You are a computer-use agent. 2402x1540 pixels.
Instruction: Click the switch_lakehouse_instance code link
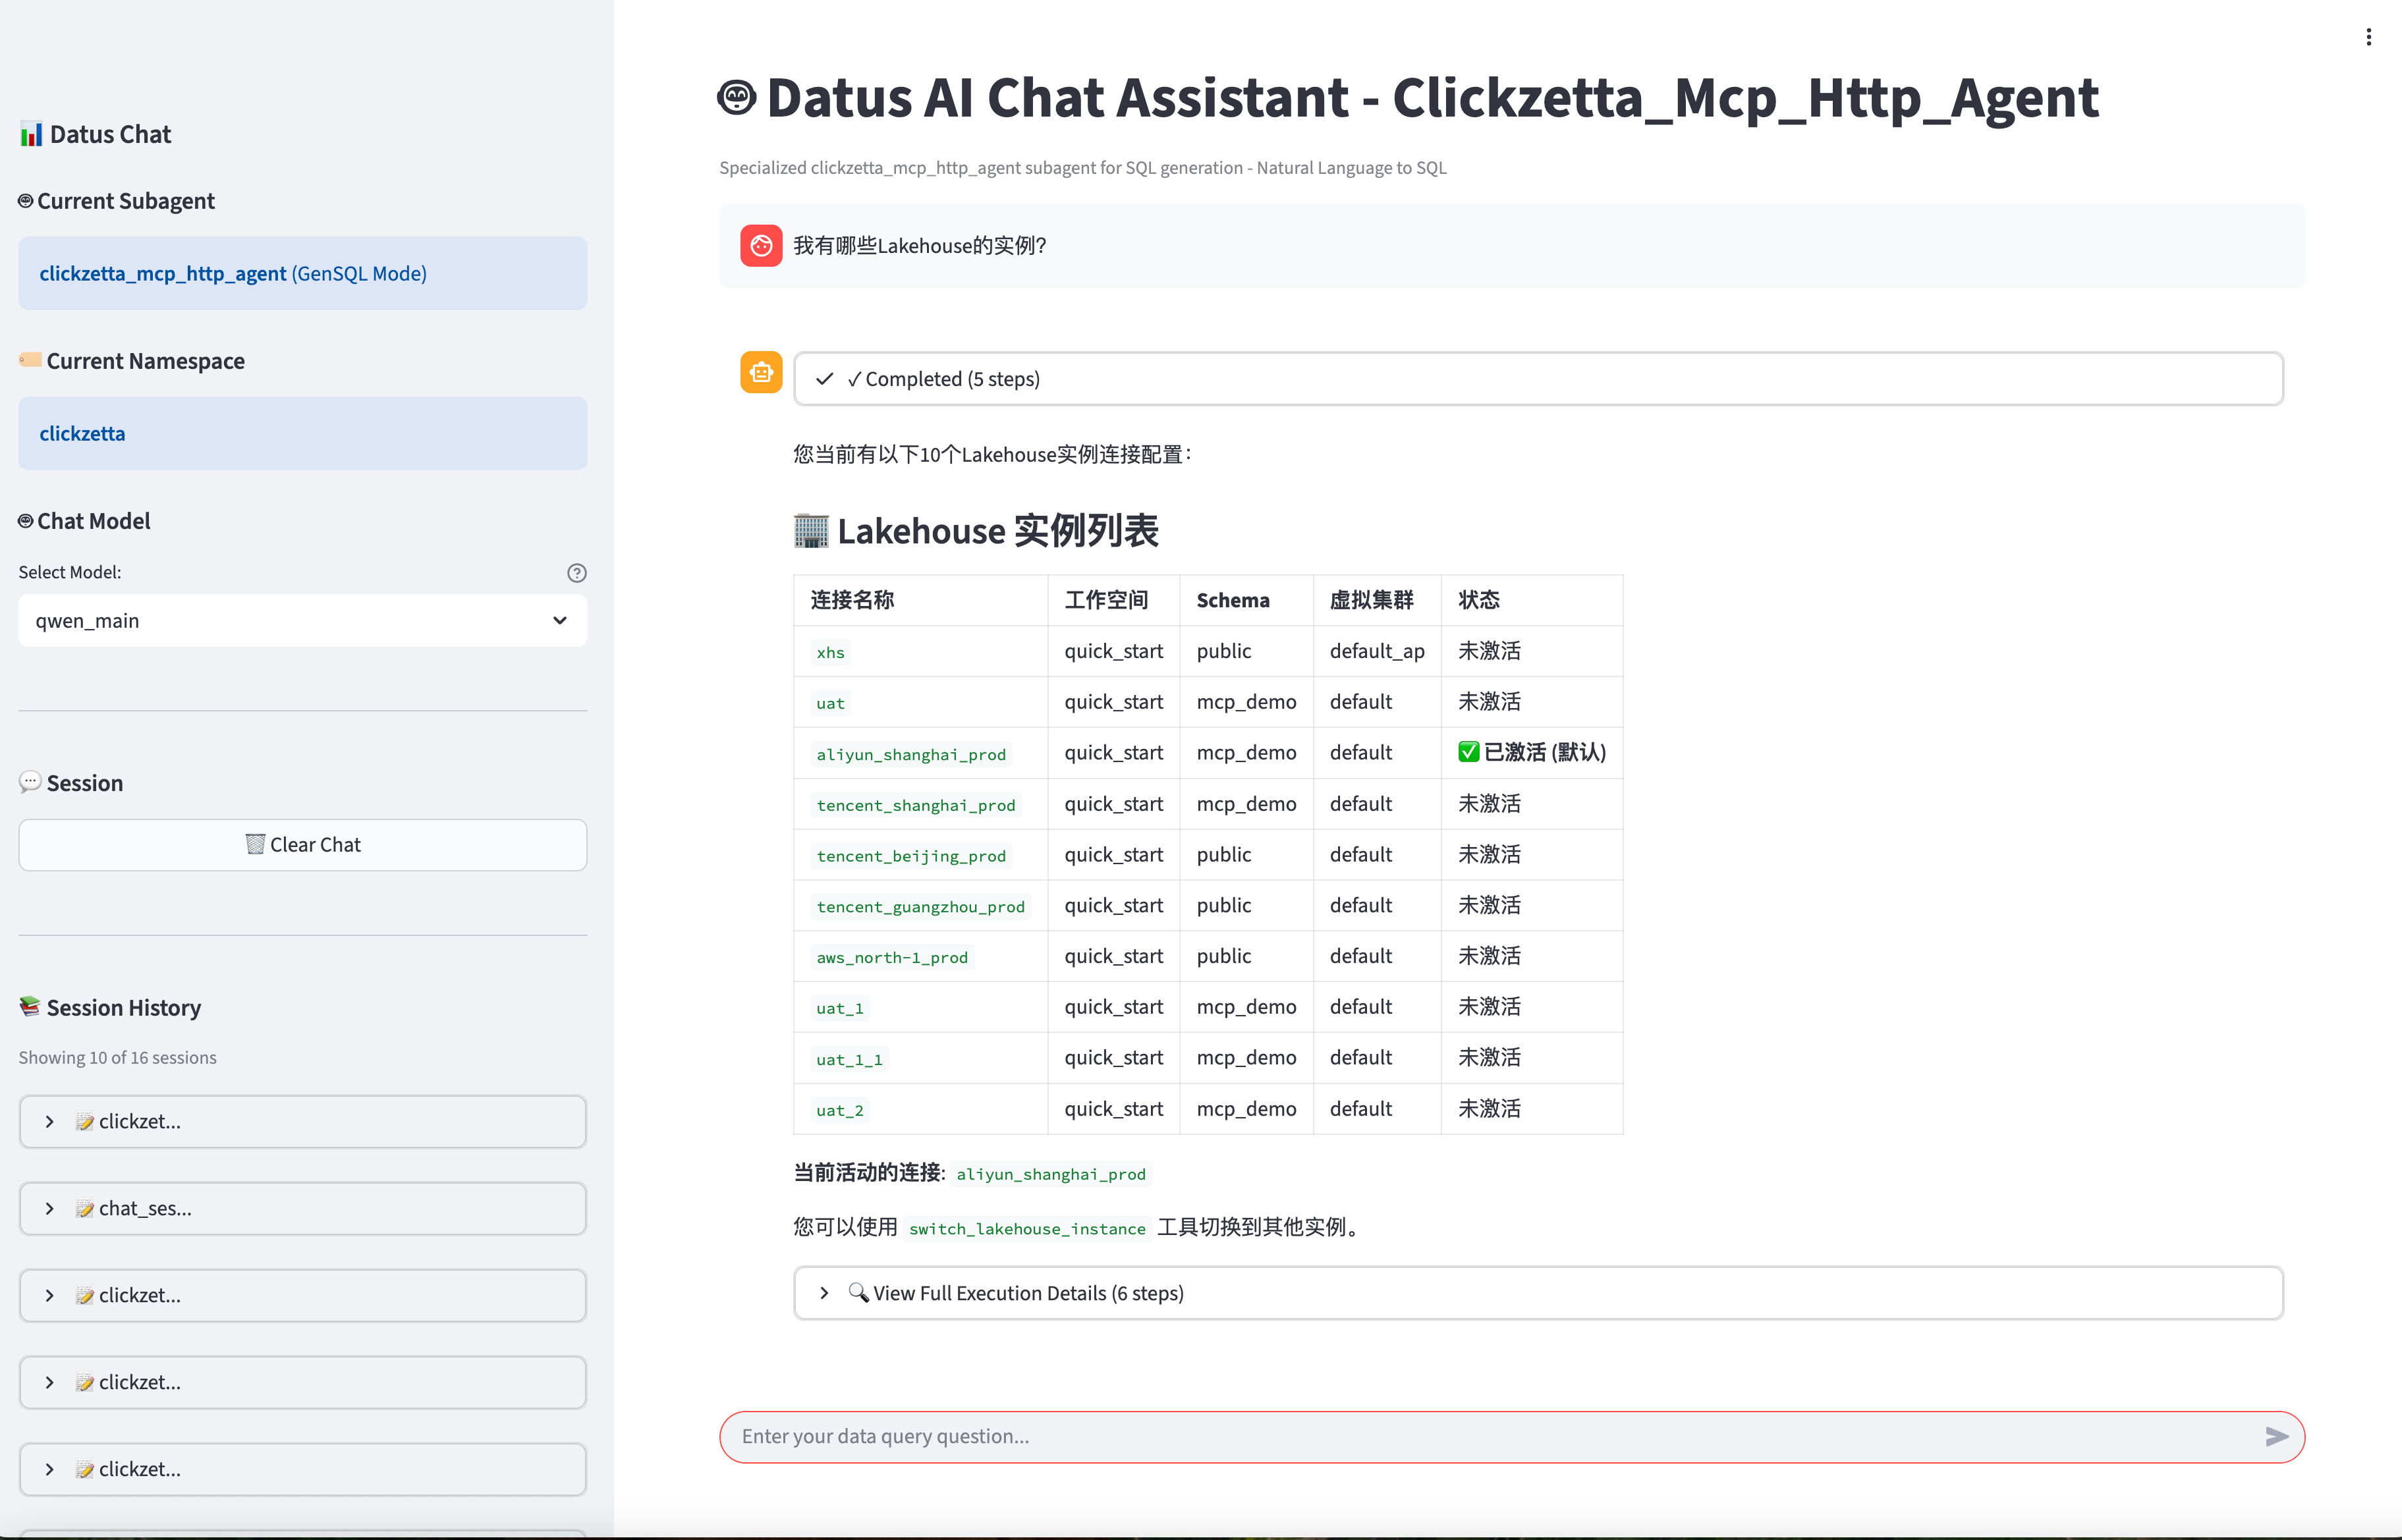coord(1026,1228)
